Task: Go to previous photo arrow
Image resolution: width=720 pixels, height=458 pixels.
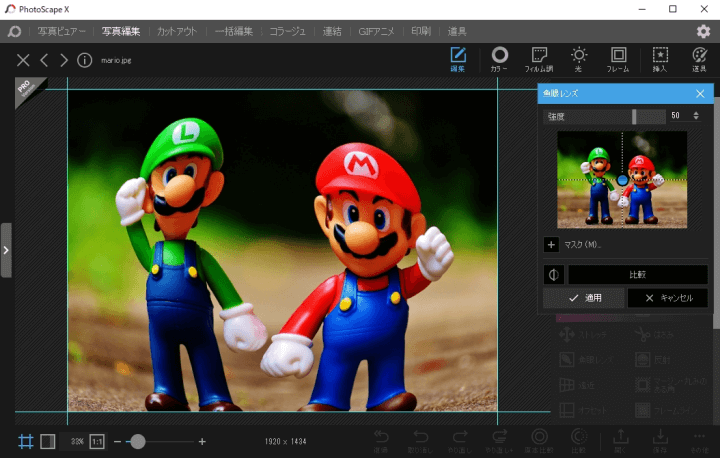Action: (44, 60)
